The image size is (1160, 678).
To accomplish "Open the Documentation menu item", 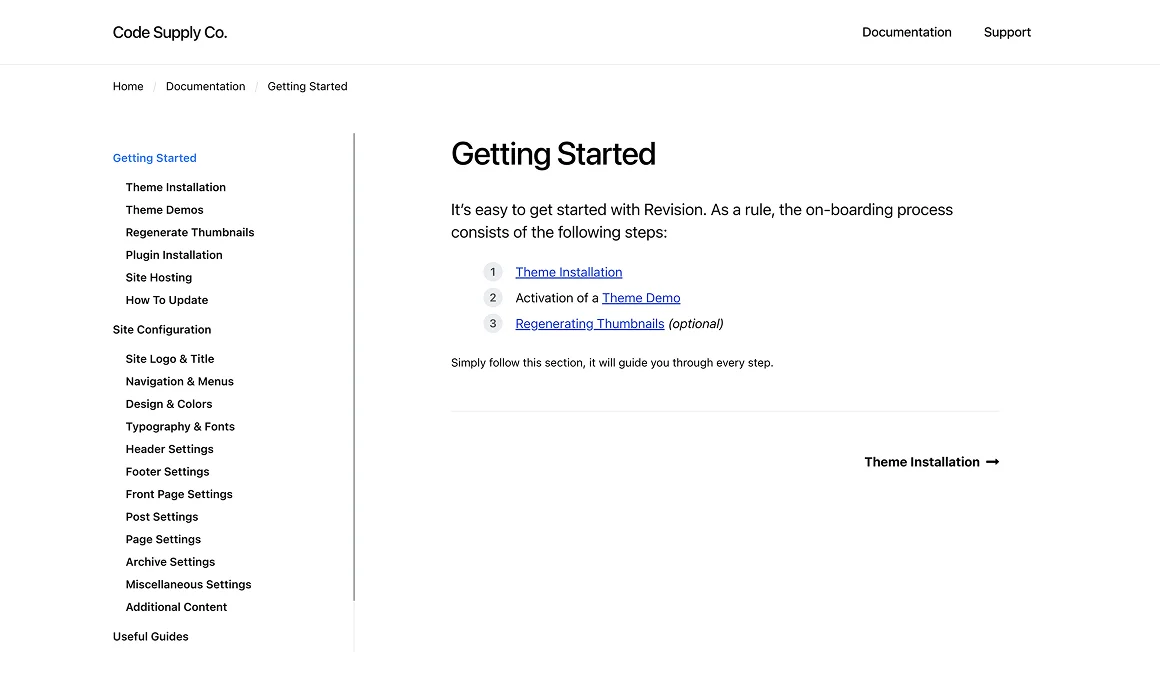I will coord(906,32).
